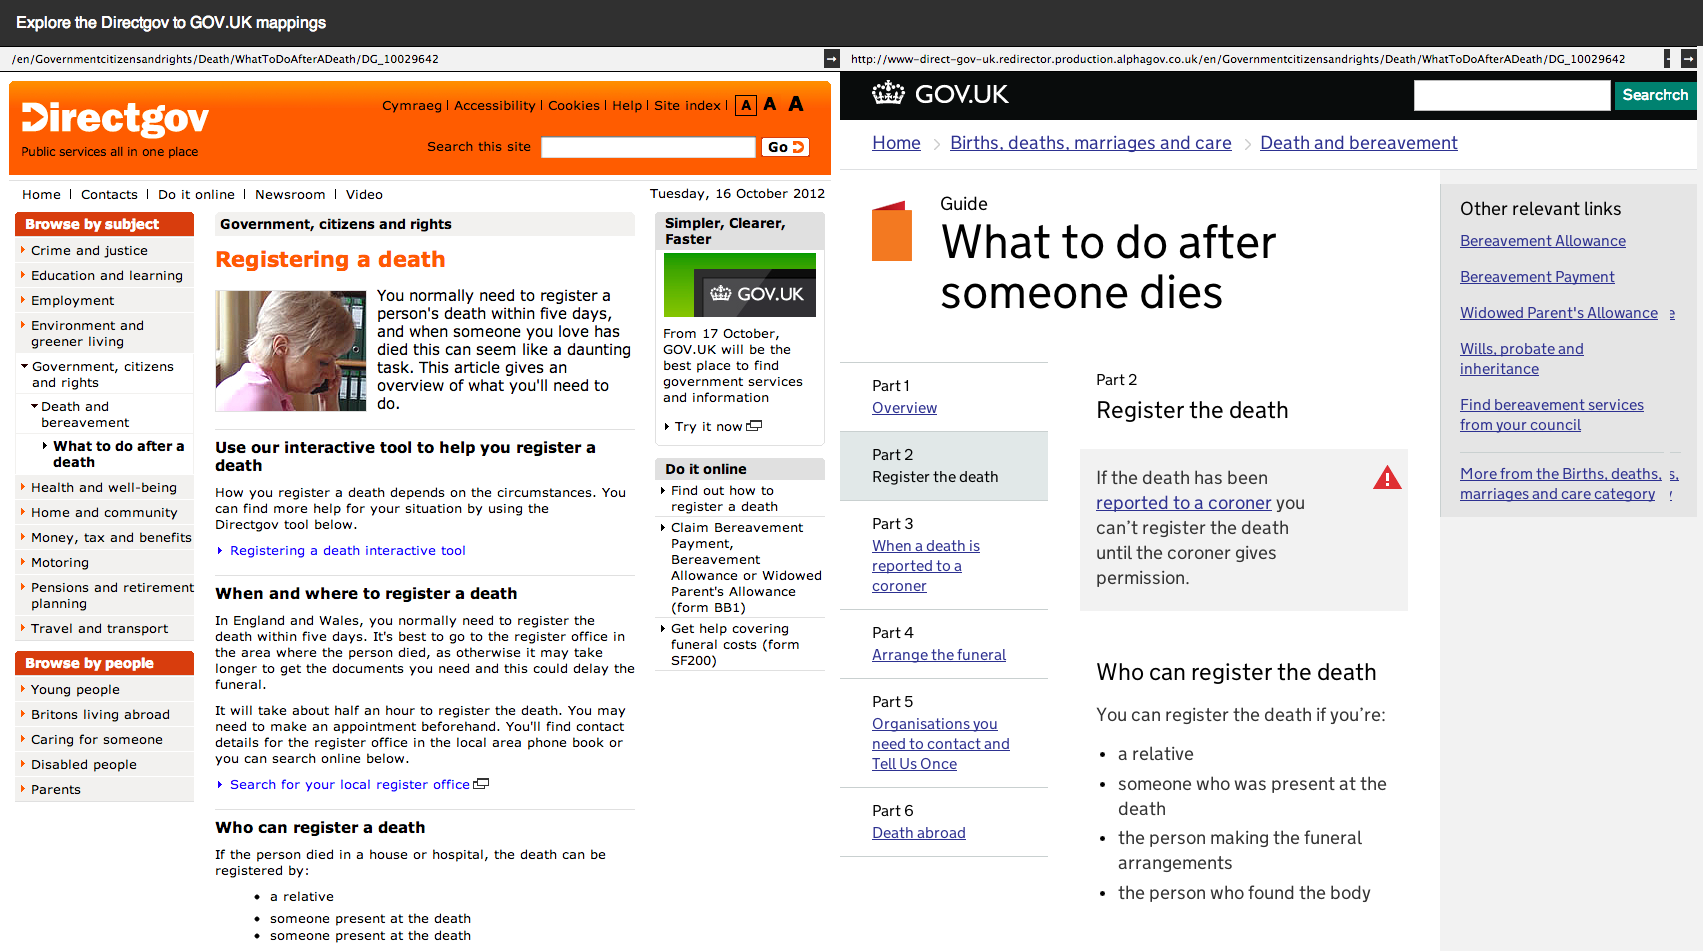1703x951 pixels.
Task: Open Search for your local register office
Action: (350, 785)
